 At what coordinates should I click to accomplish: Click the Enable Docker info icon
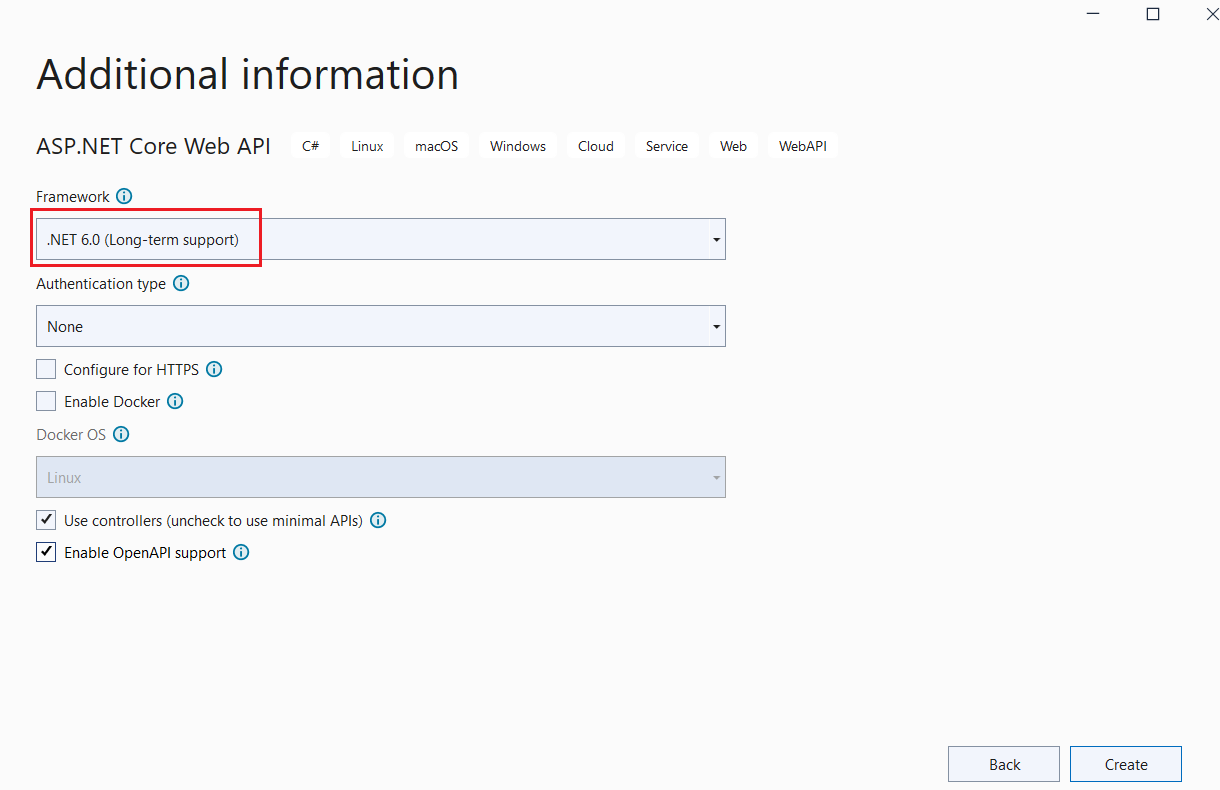point(175,401)
